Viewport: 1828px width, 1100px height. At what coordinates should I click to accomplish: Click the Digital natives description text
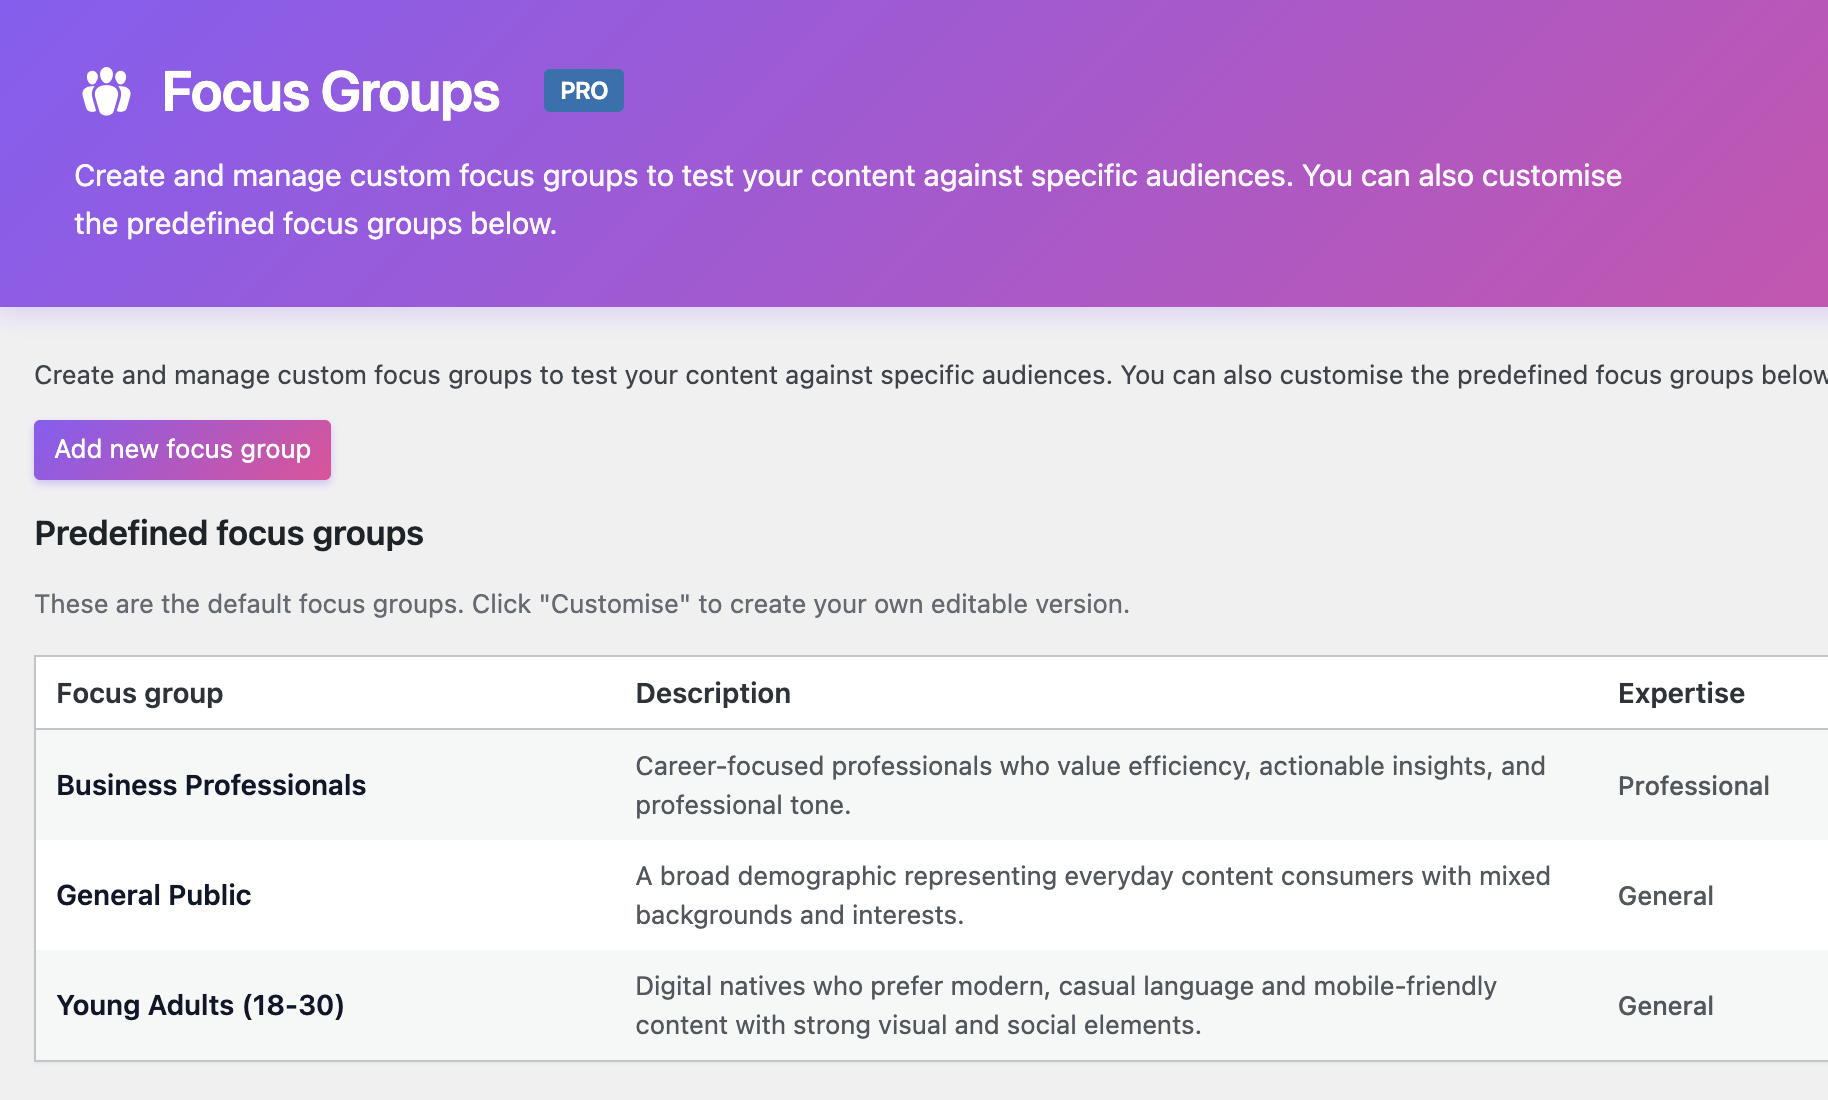1066,1005
